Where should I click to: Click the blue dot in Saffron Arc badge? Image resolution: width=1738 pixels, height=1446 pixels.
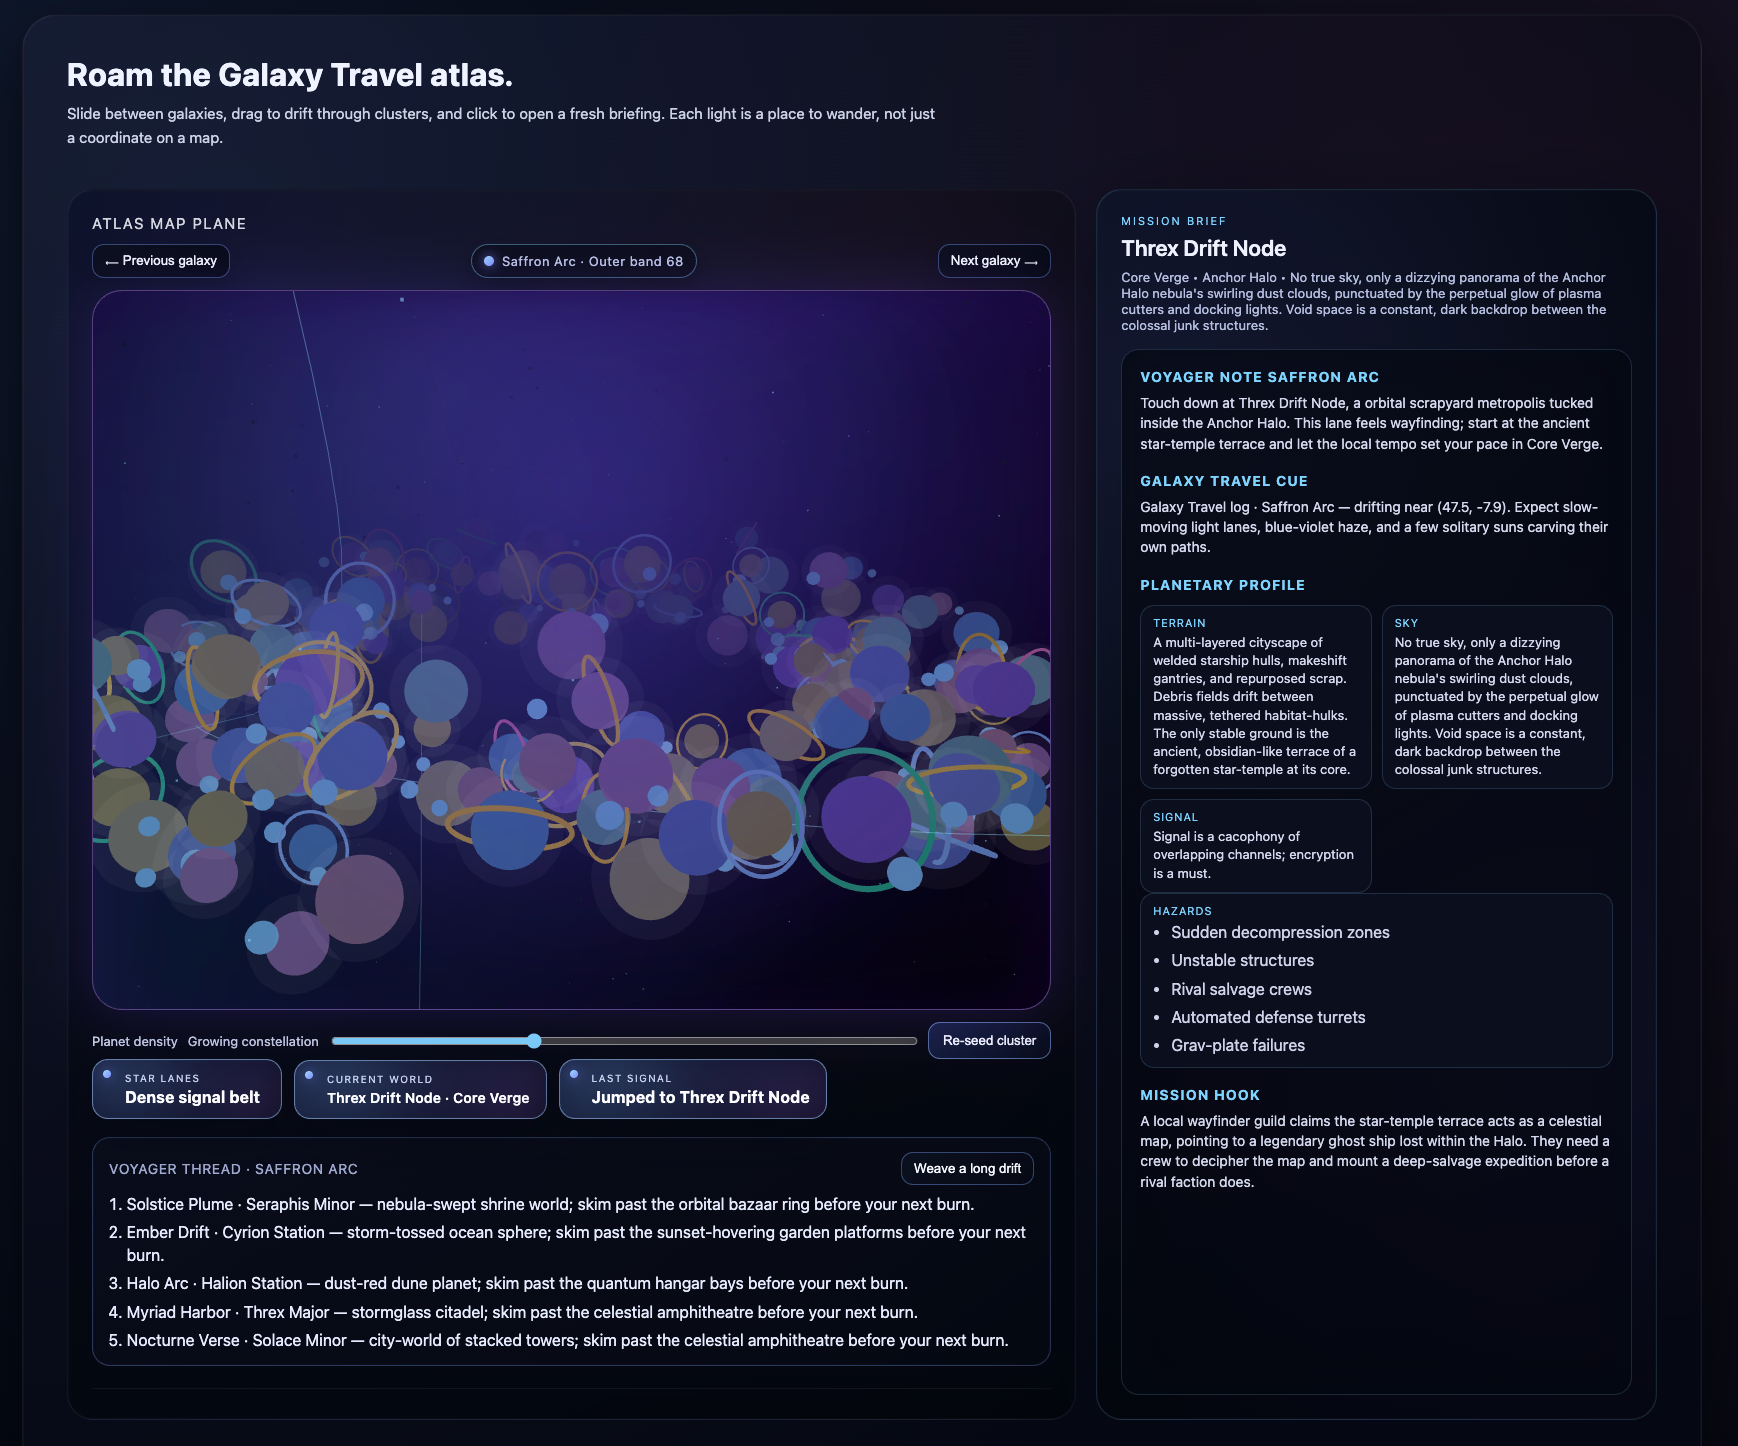489,261
